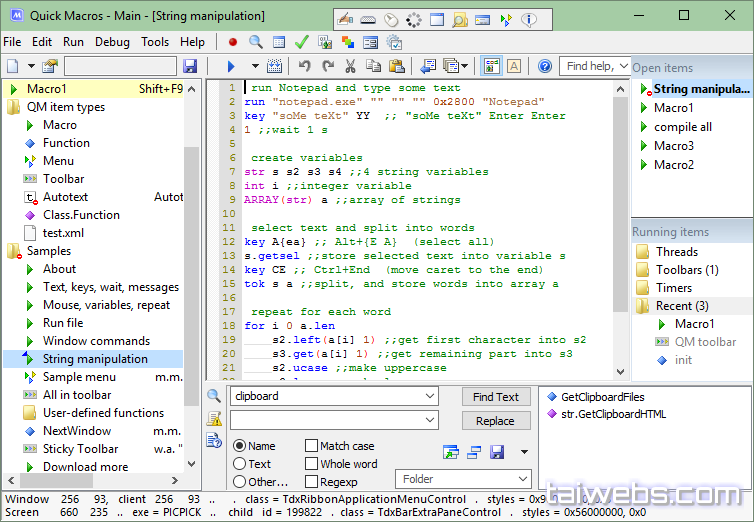Click the red Record macro icon
Viewport: 754px width, 522px height.
click(x=233, y=42)
